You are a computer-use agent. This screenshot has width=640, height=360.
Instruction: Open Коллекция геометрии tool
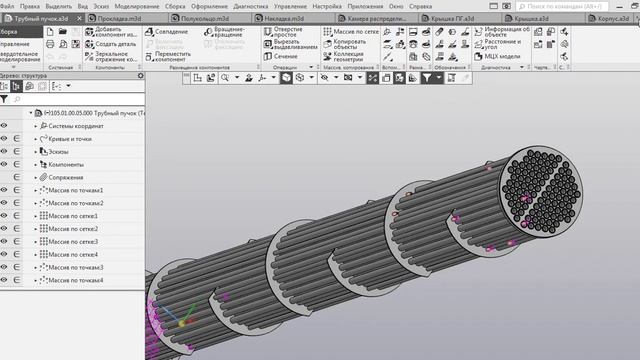pos(344,56)
